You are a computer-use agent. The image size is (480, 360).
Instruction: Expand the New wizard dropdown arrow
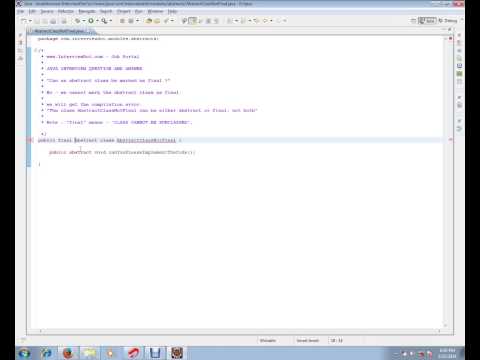30,21
